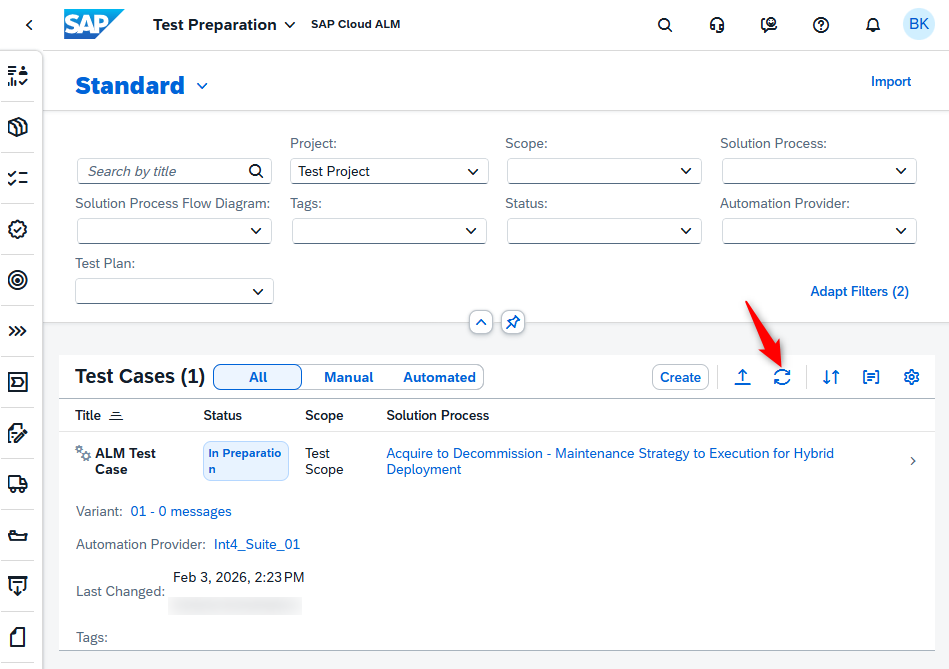Viewport: 949px width, 669px height.
Task: Open ALM Test Case row details arrow
Action: (x=913, y=461)
